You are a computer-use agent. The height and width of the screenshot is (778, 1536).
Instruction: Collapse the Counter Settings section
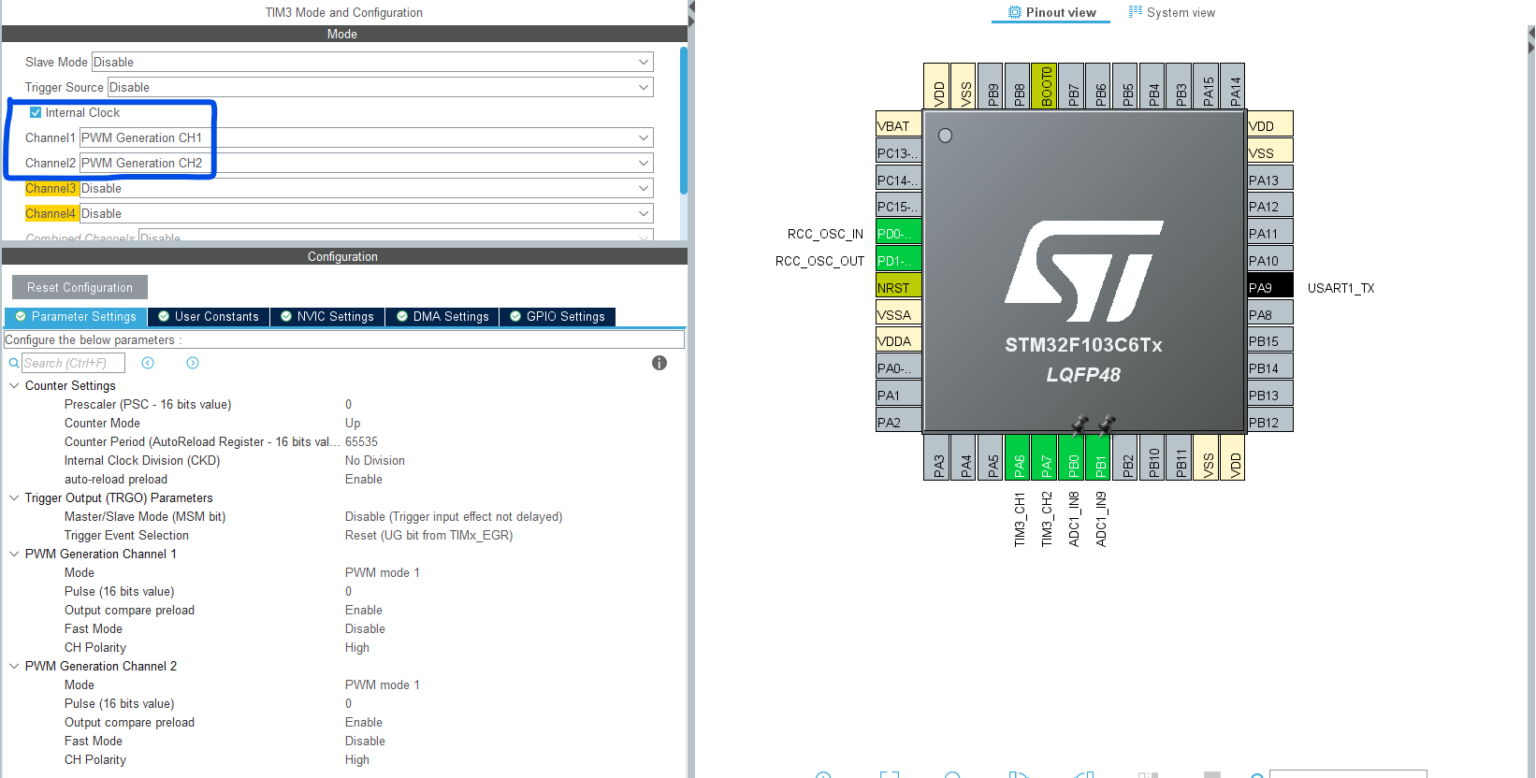coord(13,385)
